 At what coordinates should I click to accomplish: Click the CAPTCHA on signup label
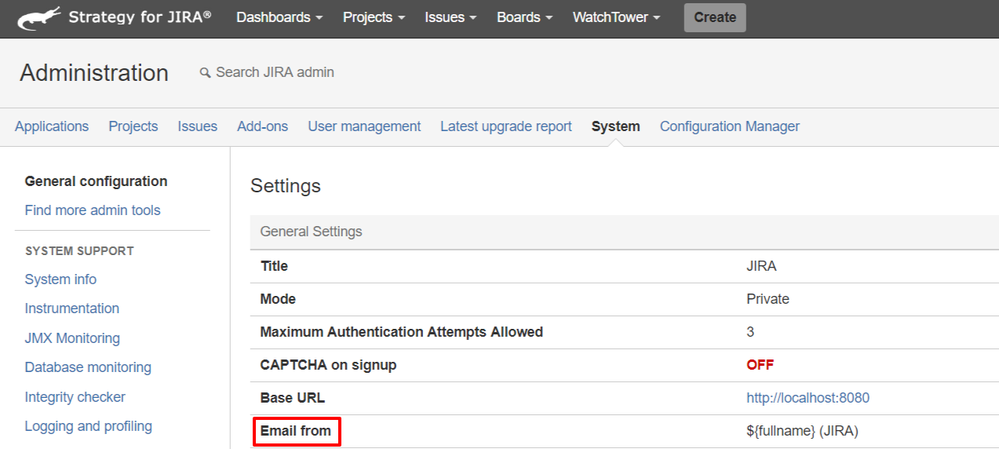pos(328,365)
